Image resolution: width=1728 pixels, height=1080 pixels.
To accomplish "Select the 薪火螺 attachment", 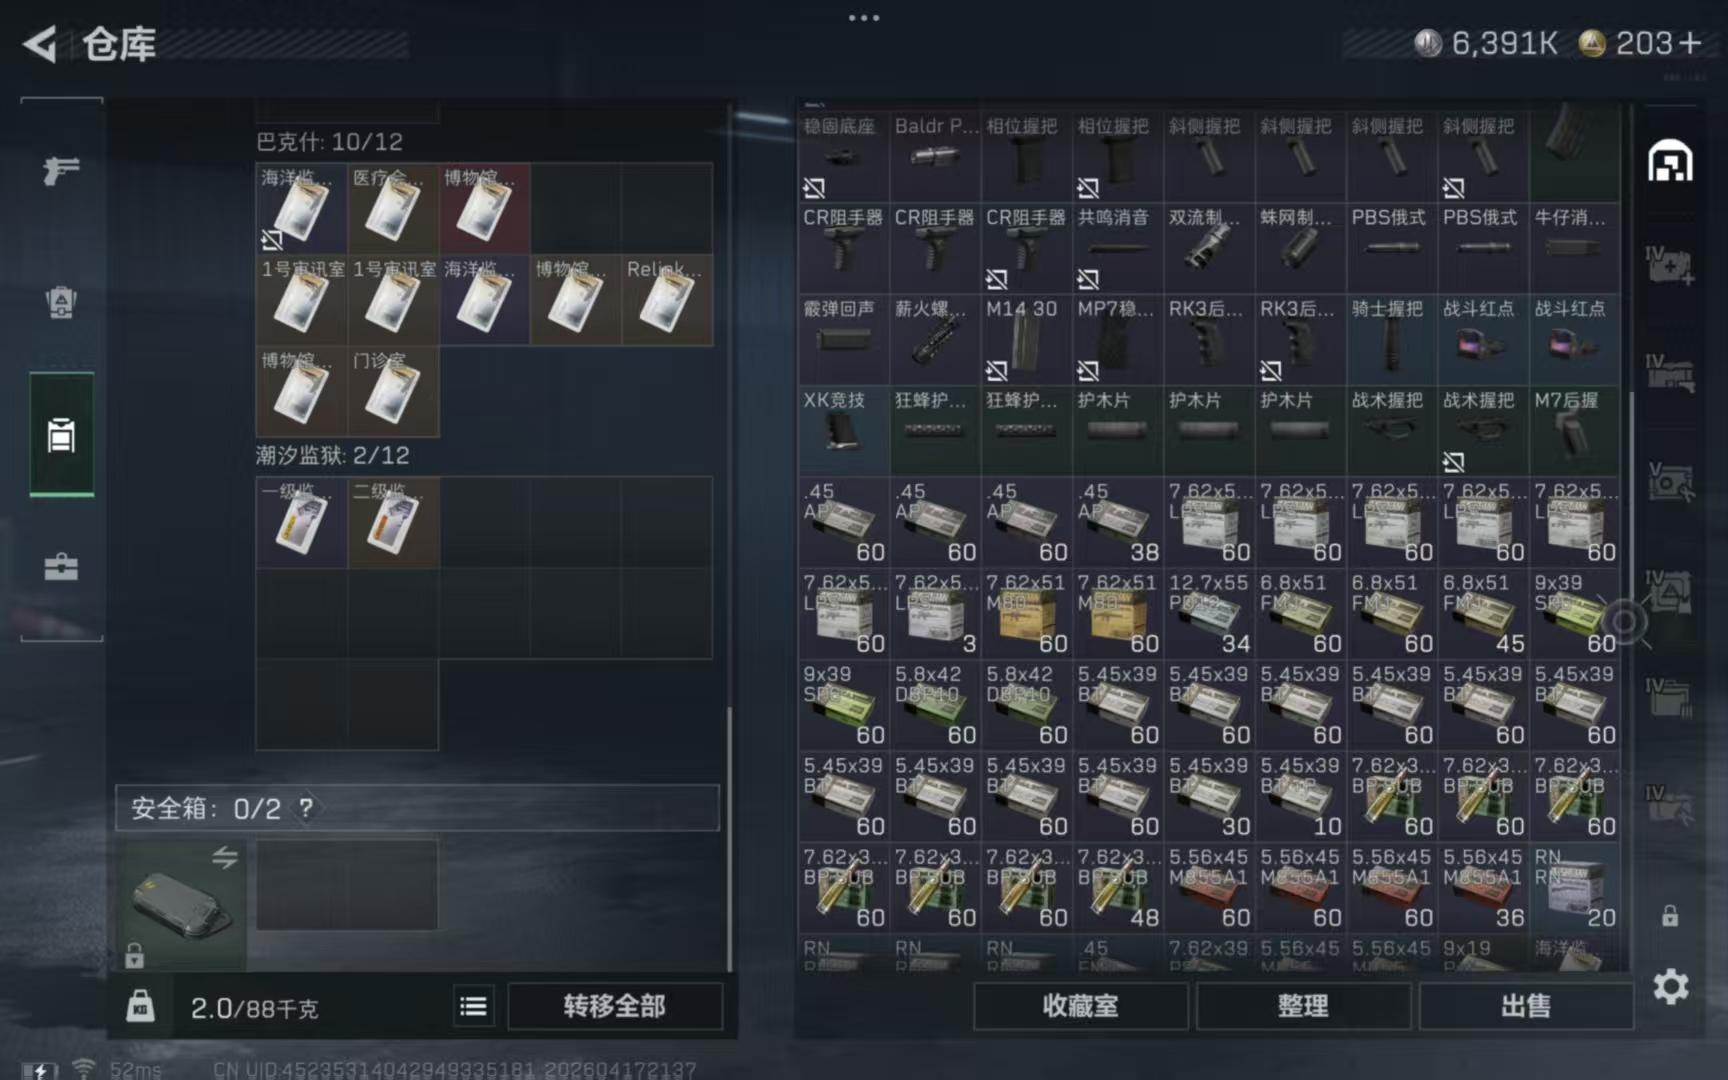I will tap(935, 338).
